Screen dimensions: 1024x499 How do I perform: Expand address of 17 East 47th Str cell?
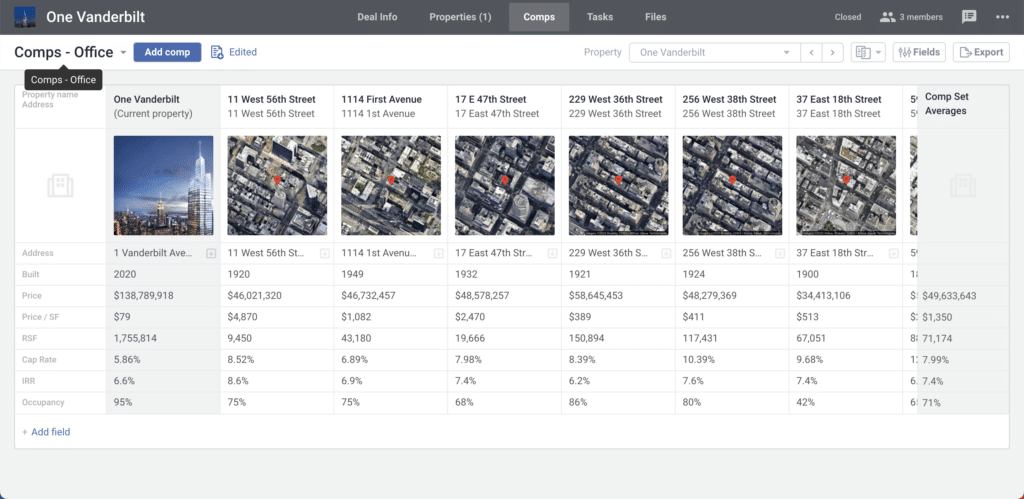552,253
